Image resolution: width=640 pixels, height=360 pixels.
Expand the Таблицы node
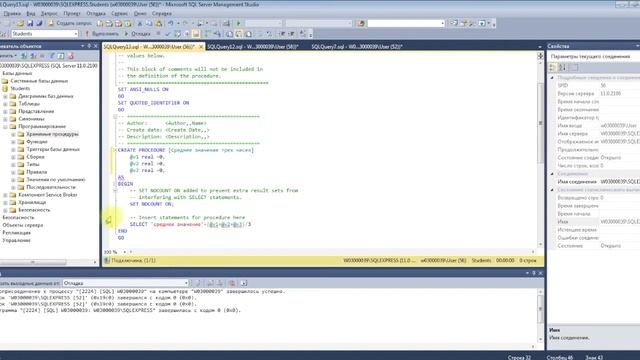[x=5, y=104]
